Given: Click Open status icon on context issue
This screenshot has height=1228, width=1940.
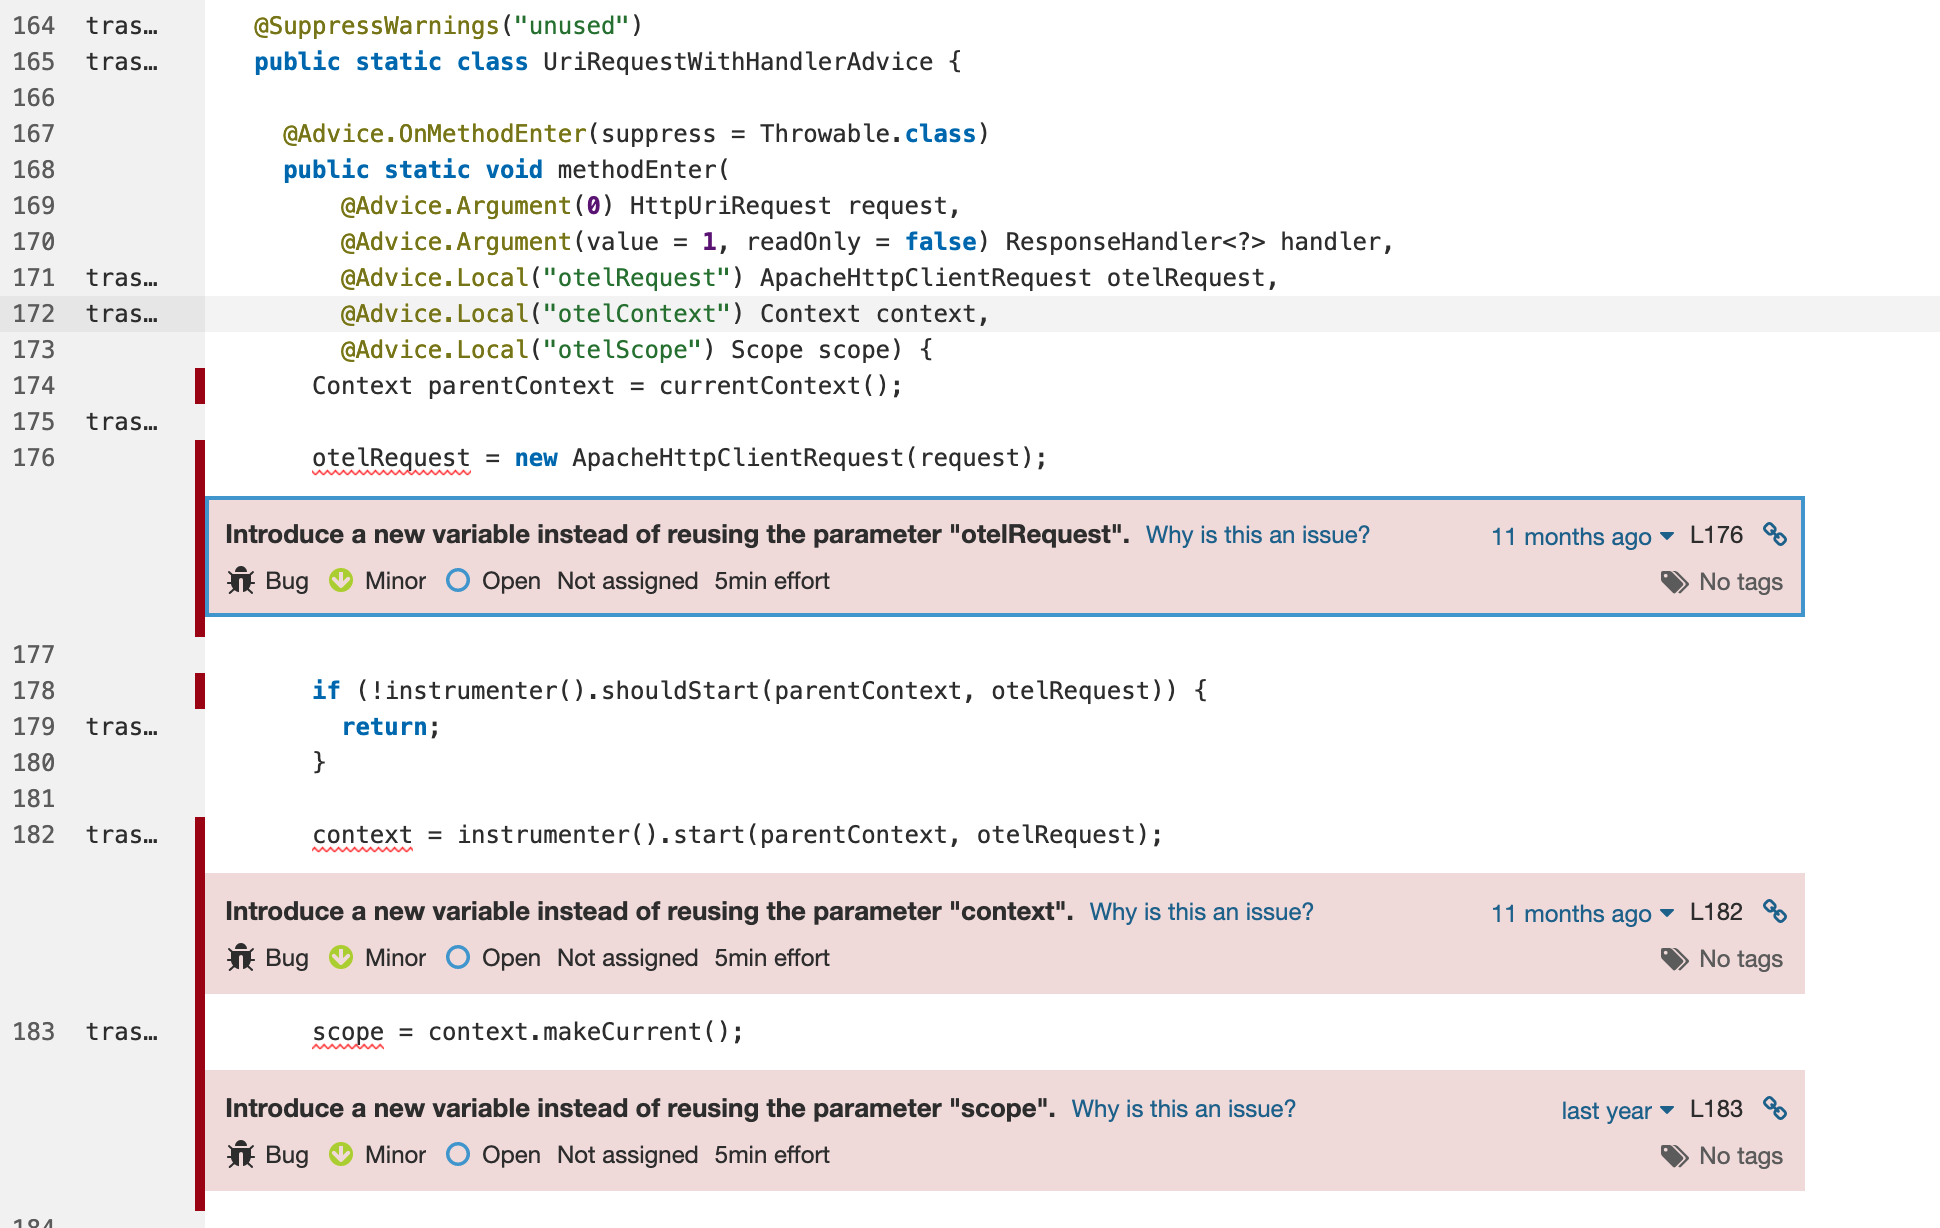Looking at the screenshot, I should tap(458, 957).
